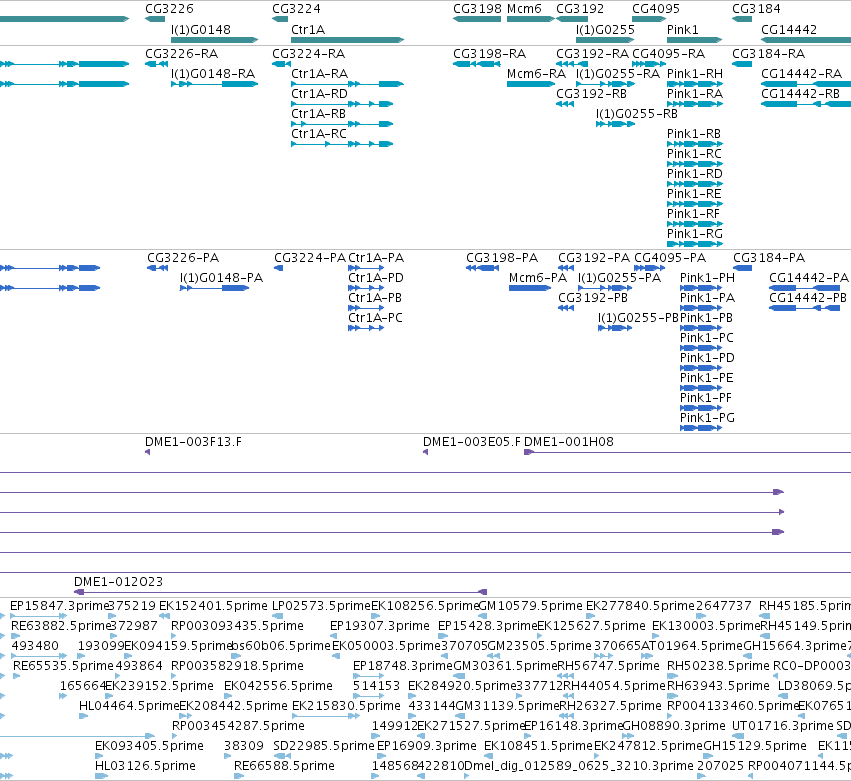Select EST EP15847.3prime label
The height and width of the screenshot is (781, 851).
coord(60,605)
